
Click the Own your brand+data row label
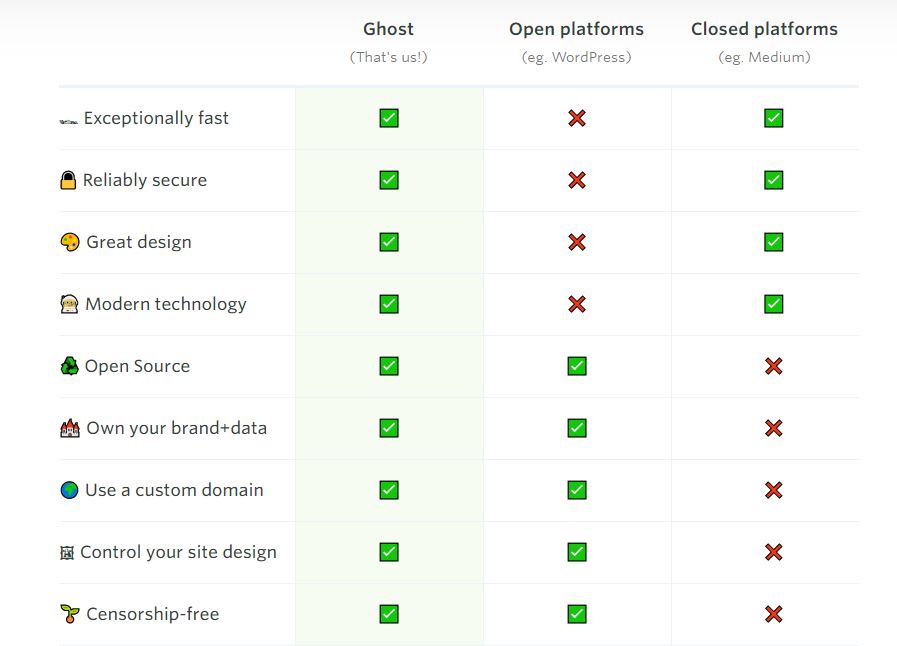pyautogui.click(x=176, y=428)
